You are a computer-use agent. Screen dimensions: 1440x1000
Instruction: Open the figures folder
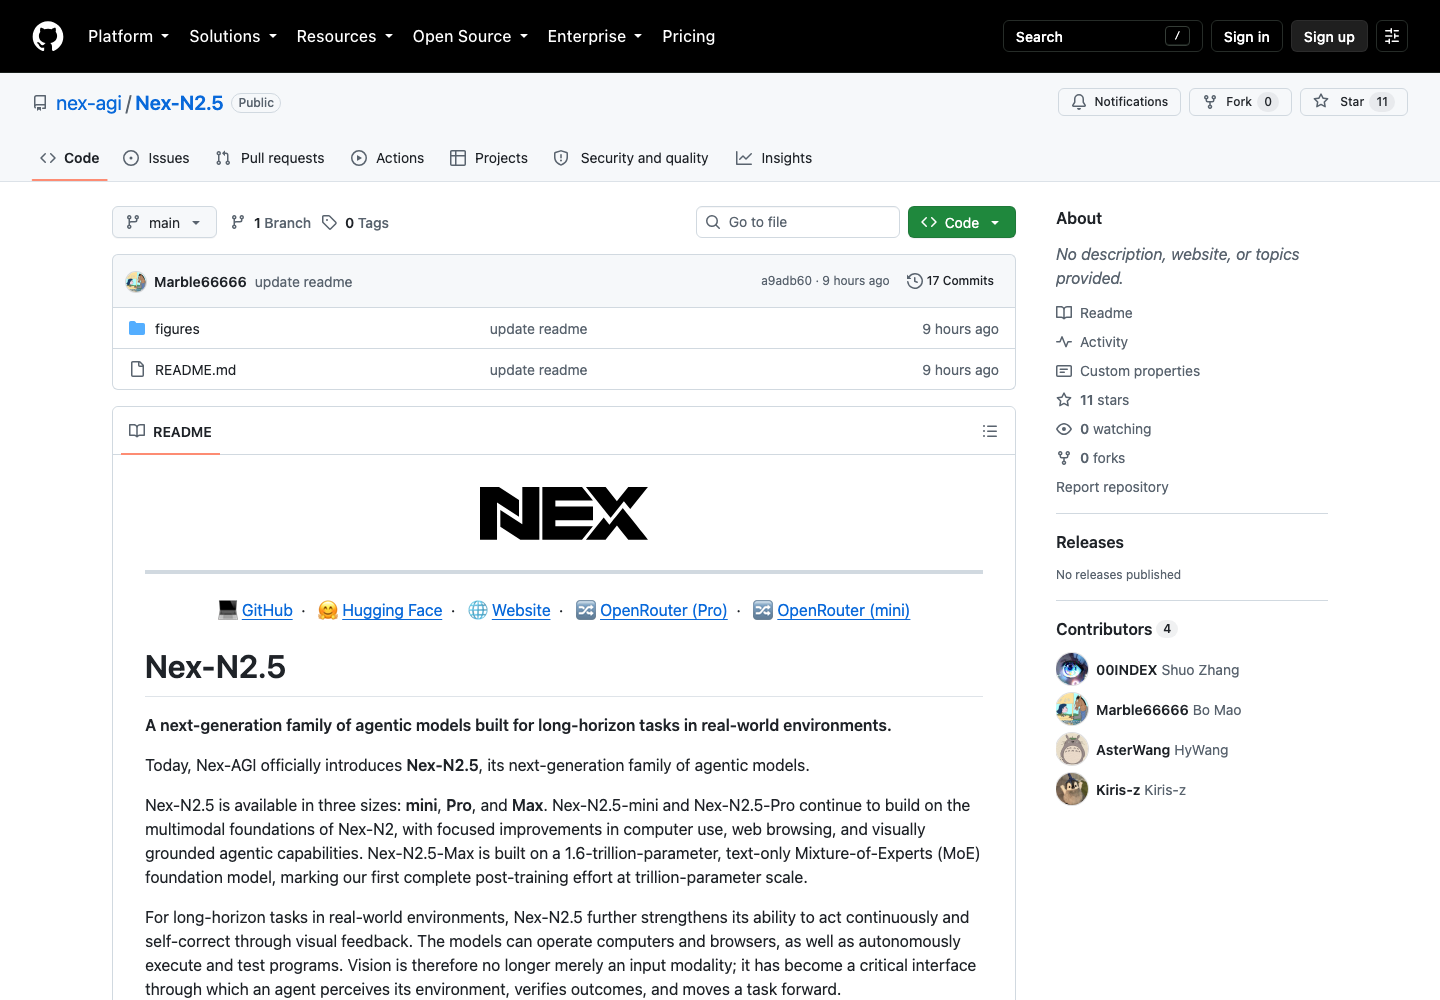click(177, 329)
